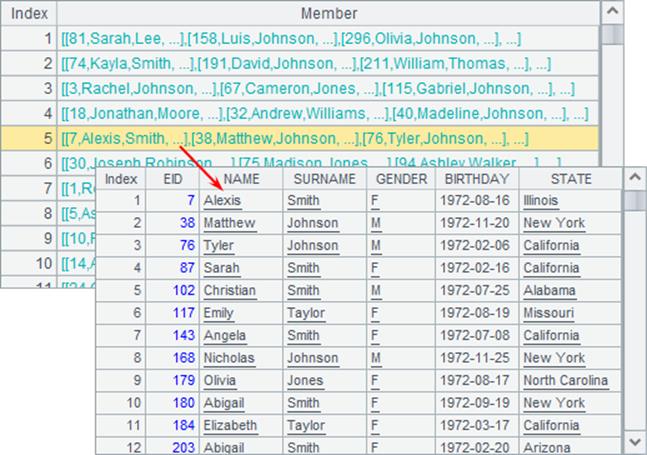Image resolution: width=647 pixels, height=455 pixels.
Task: Click birthday cell 1972-09-19
Action: pyautogui.click(x=475, y=403)
